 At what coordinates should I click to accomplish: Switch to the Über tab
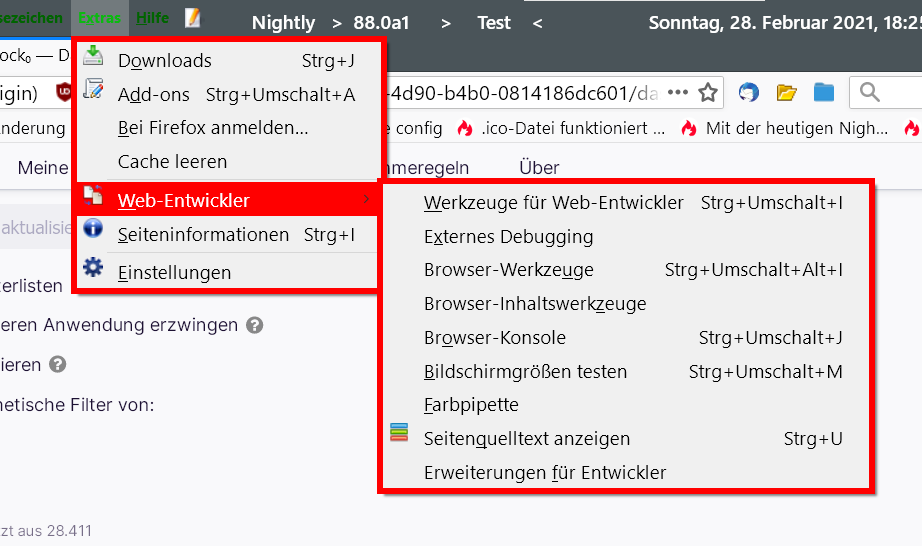click(x=539, y=168)
